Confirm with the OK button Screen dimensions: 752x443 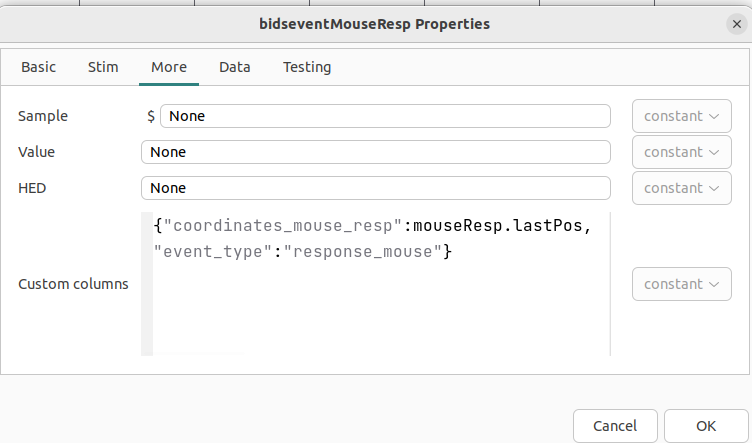pyautogui.click(x=706, y=426)
